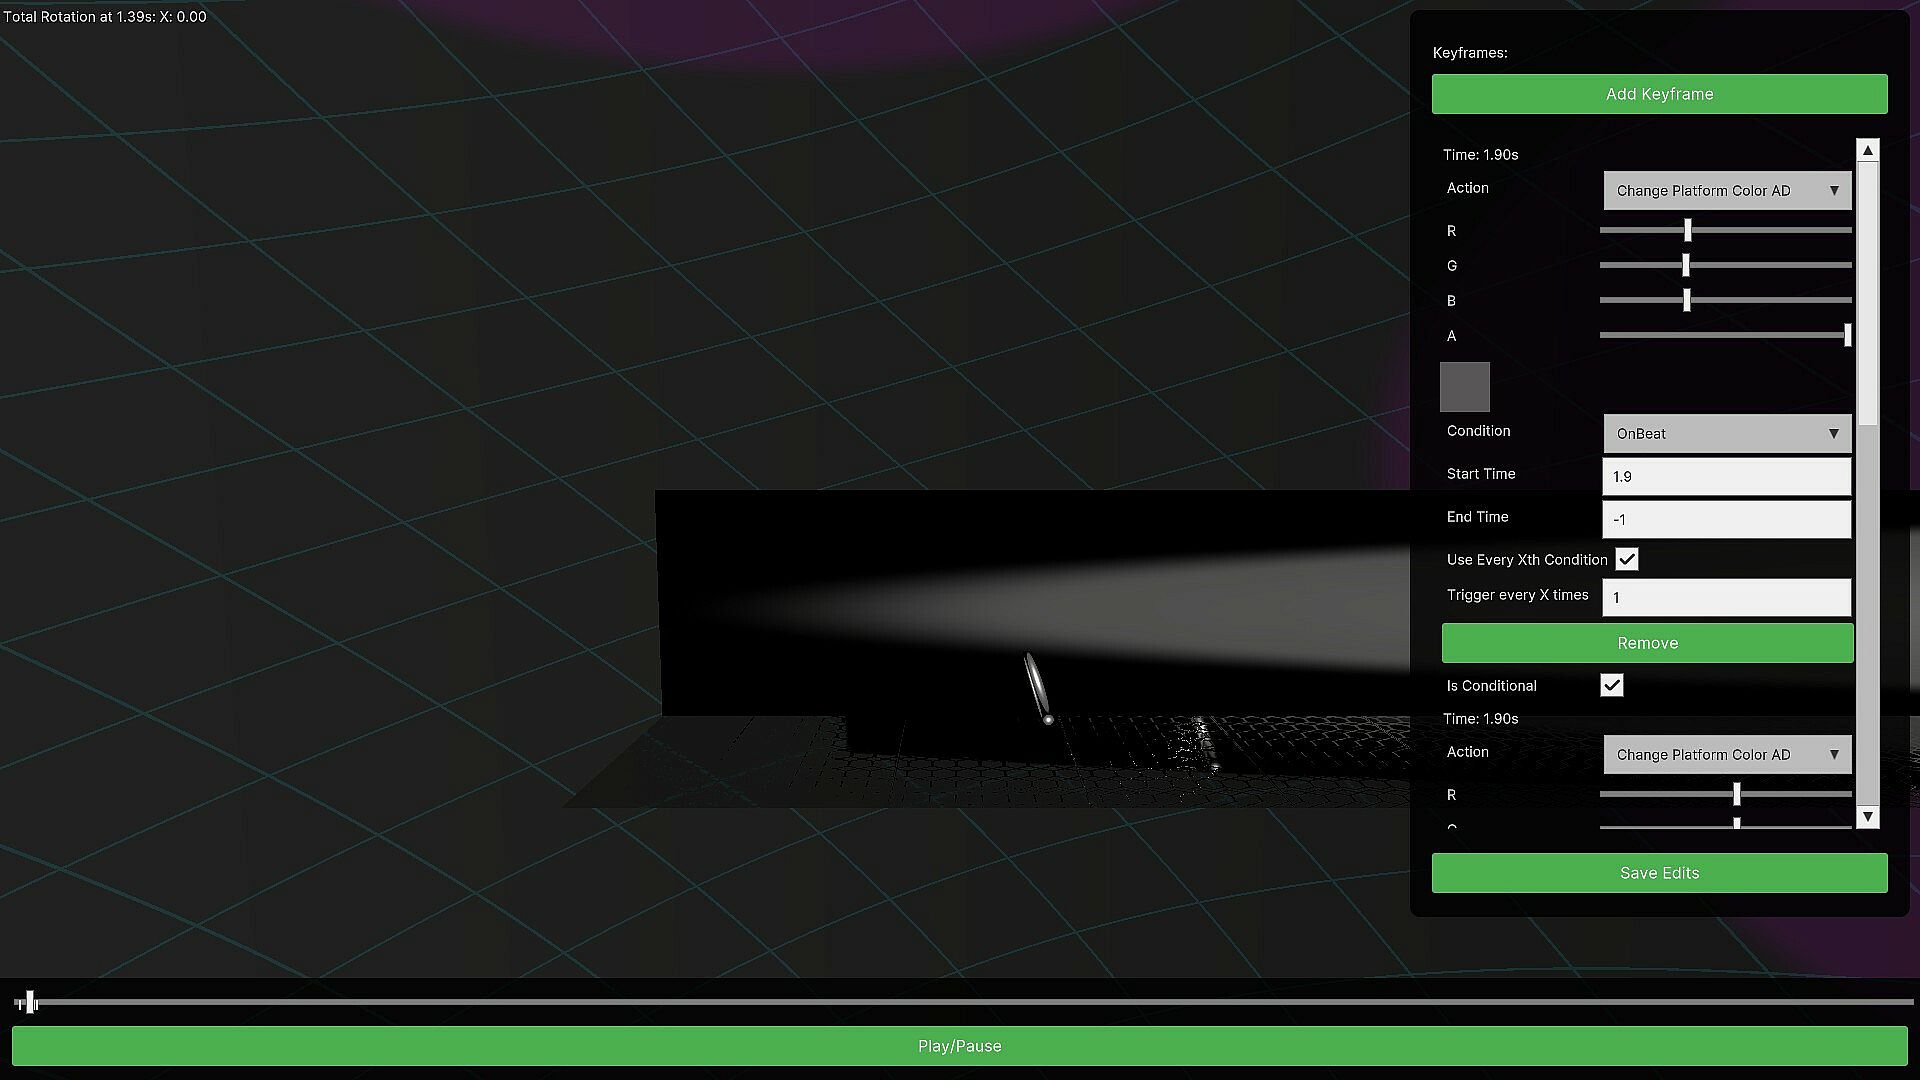
Task: Uncheck the Is Conditional checkbox
Action: [1611, 686]
